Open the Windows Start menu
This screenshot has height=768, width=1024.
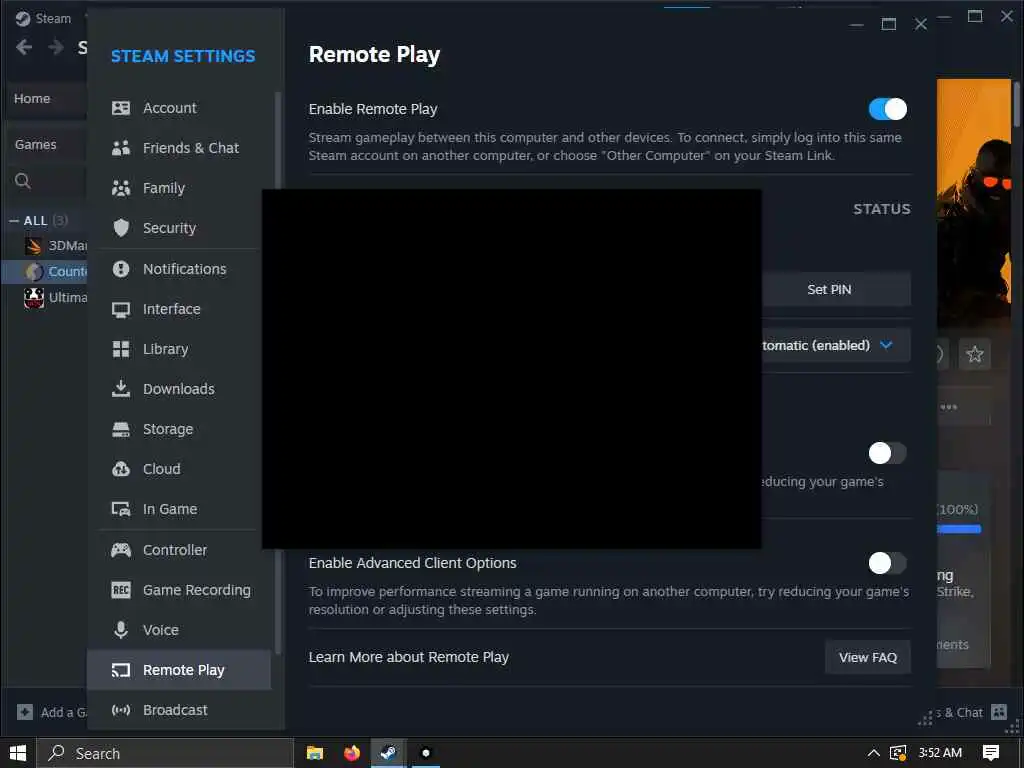[18, 753]
